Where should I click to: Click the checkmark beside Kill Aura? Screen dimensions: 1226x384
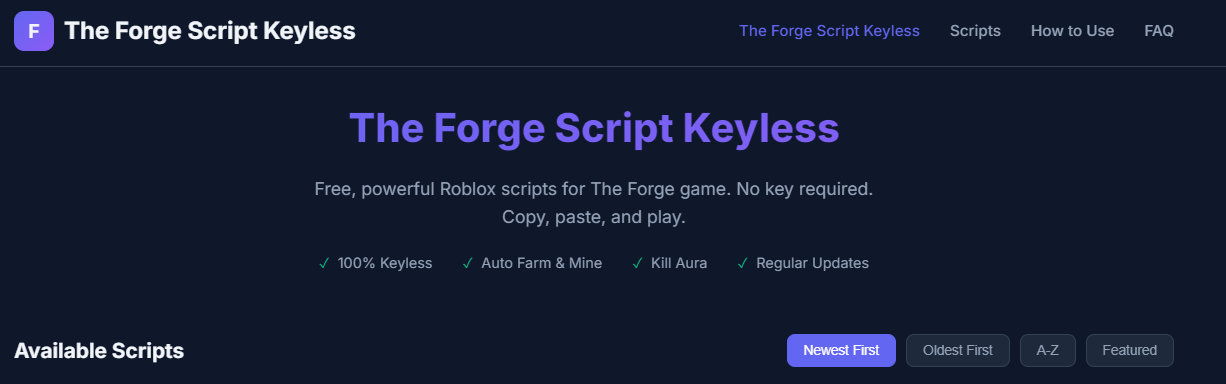pyautogui.click(x=638, y=264)
